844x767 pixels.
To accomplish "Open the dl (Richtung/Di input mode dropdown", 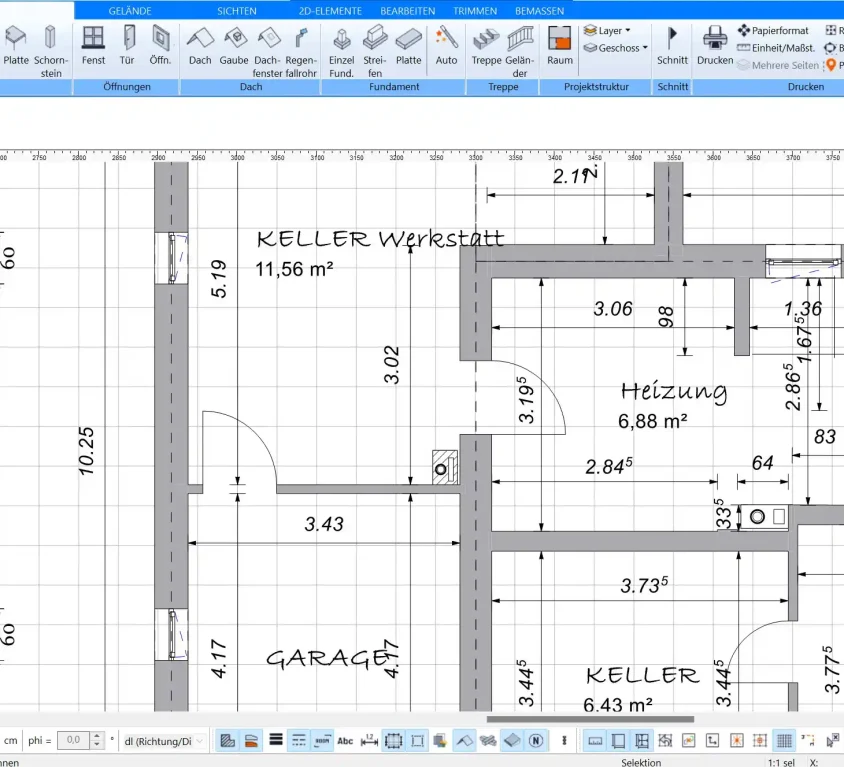I will coord(164,741).
